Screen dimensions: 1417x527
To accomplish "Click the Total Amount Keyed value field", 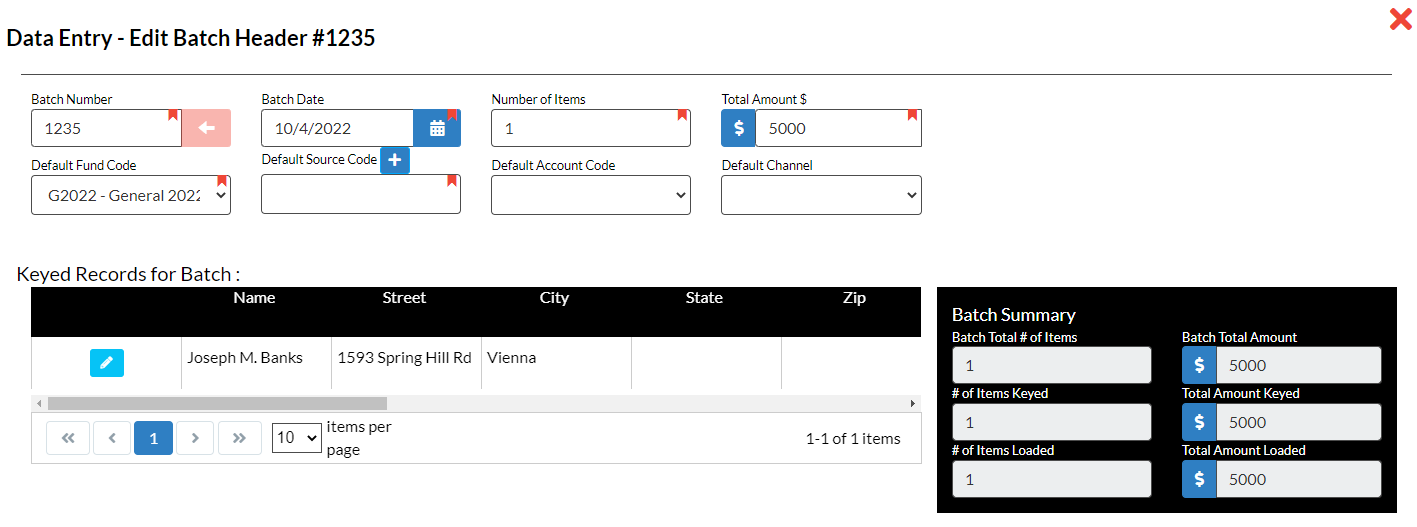I will tap(1299, 422).
